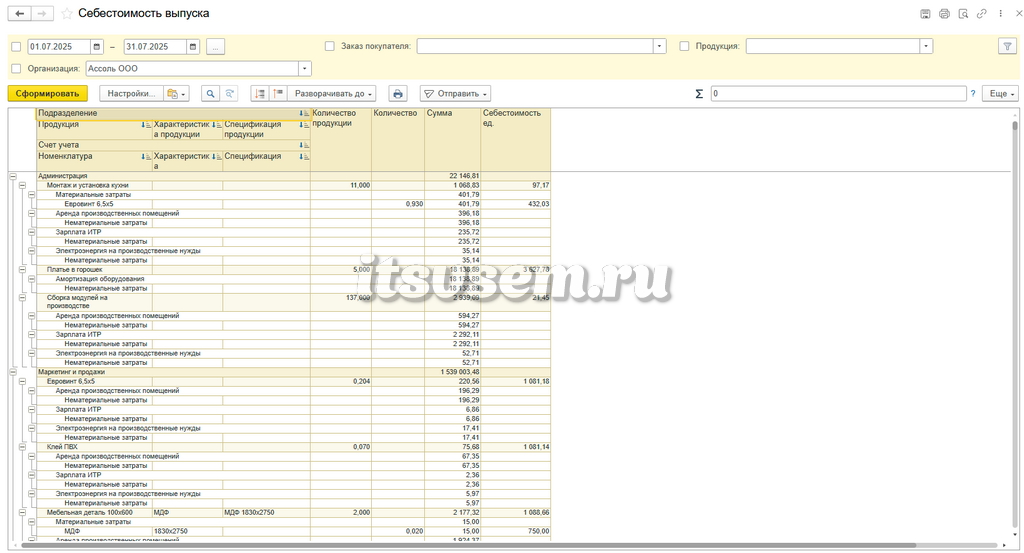
Task: Open the Отправить dropdown menu
Action: pos(455,94)
